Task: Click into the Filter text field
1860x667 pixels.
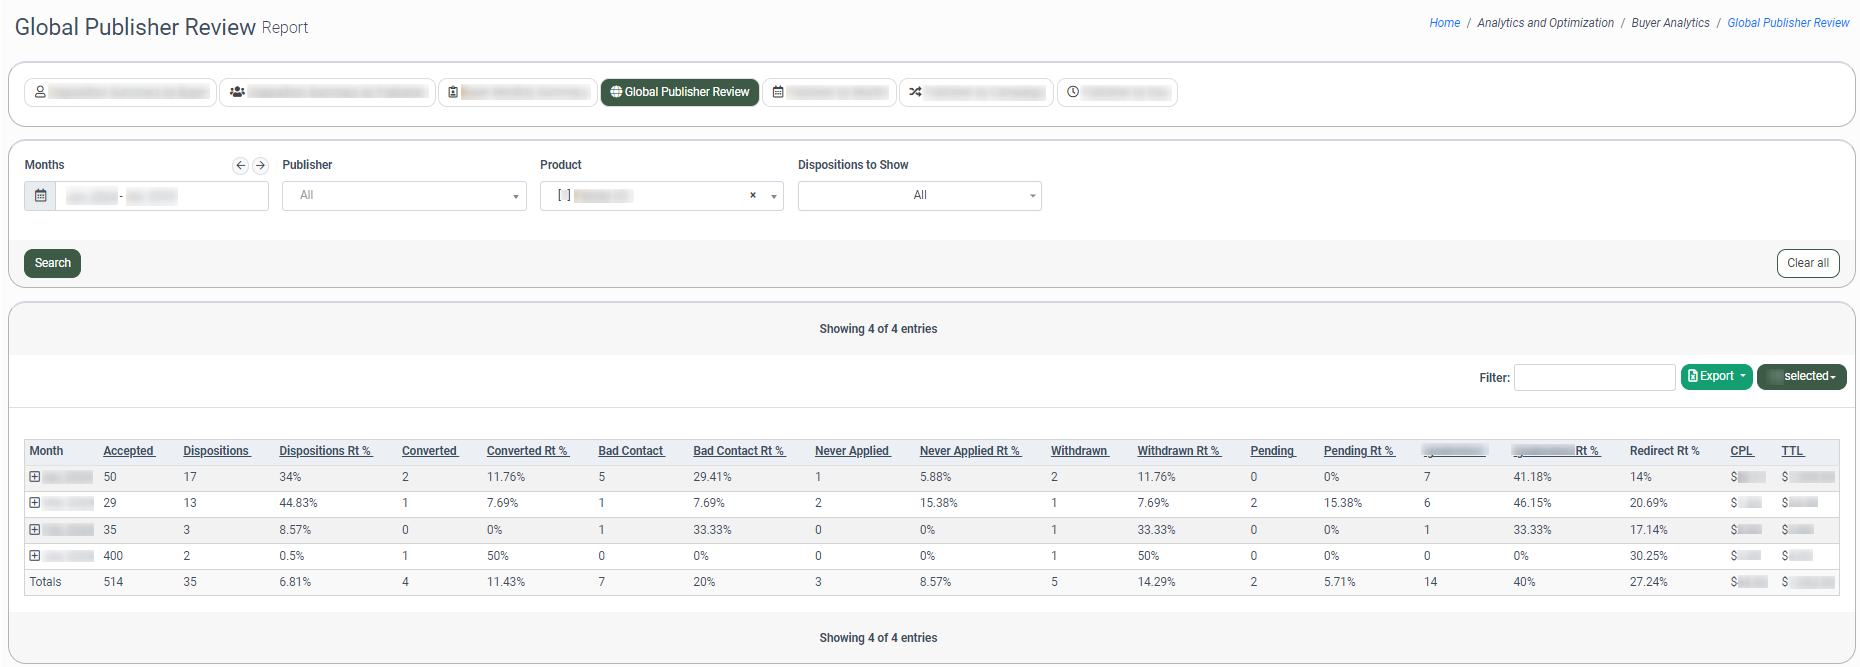Action: pos(1594,377)
